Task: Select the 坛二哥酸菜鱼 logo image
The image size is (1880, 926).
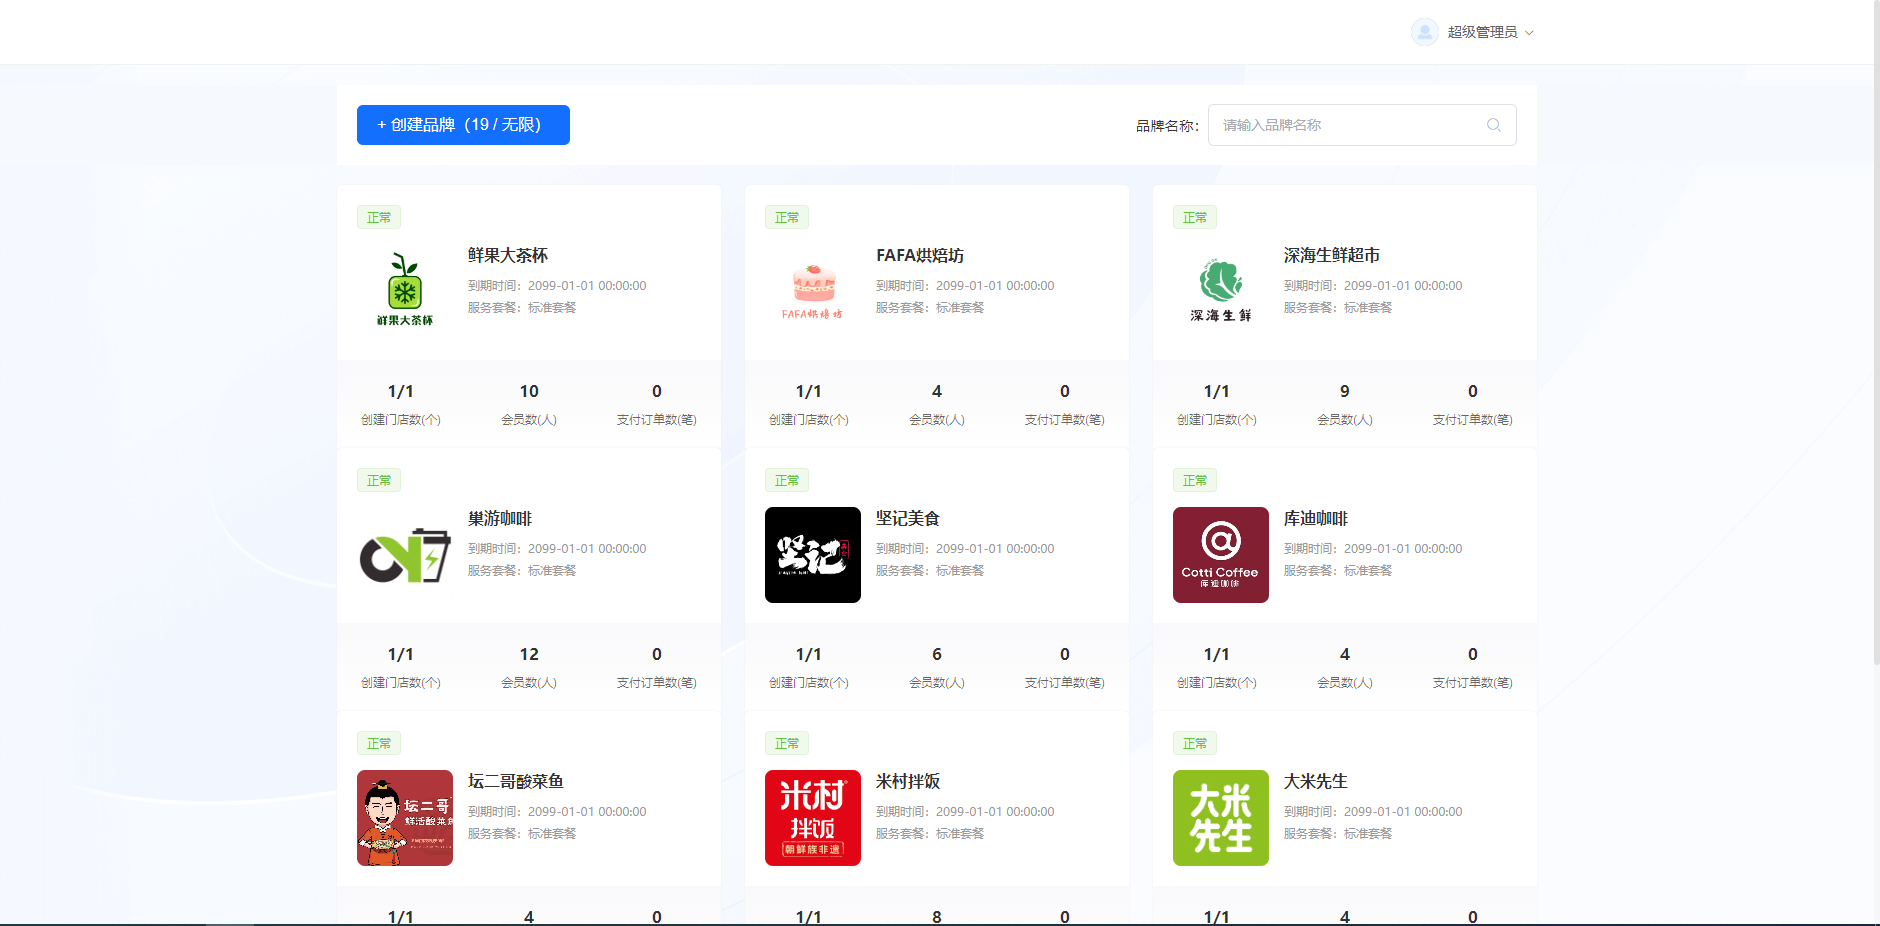Action: (x=405, y=818)
